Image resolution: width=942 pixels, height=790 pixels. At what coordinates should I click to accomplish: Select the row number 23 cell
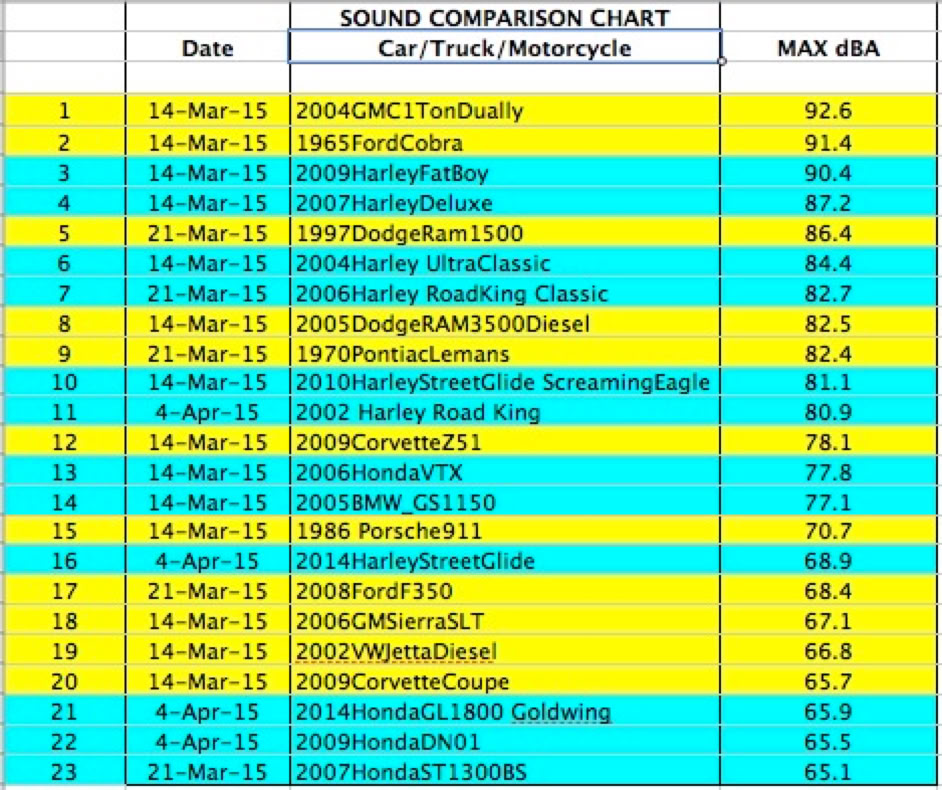click(62, 772)
